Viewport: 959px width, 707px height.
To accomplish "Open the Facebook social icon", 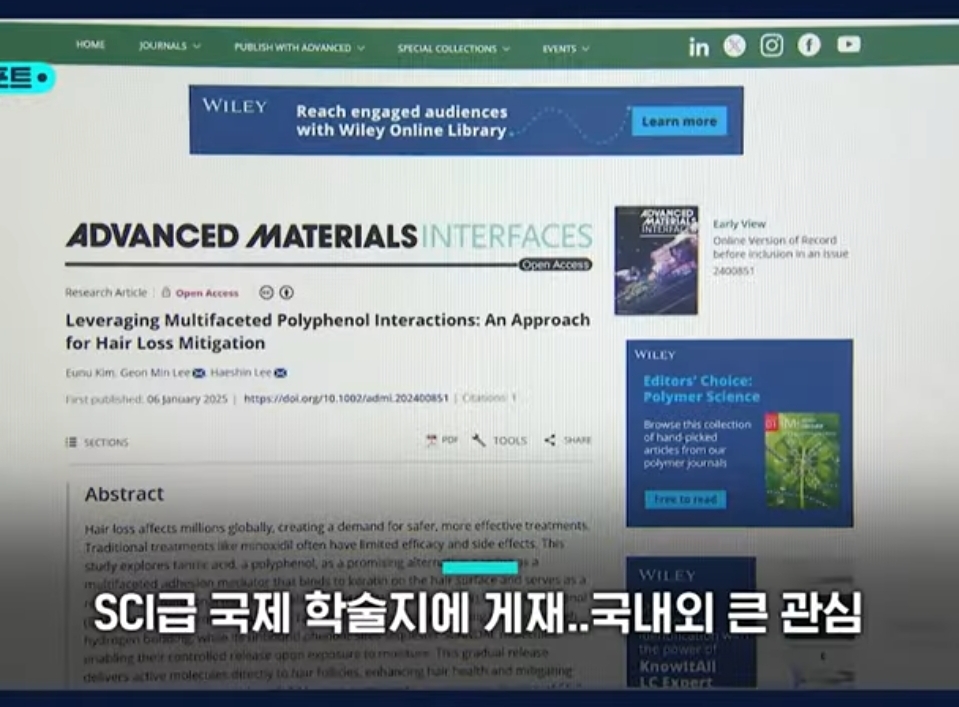I will 809,45.
